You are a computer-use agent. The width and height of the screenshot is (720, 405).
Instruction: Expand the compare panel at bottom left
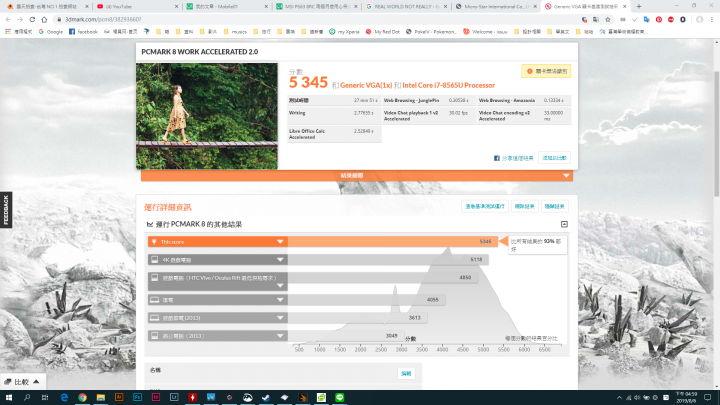tap(22, 382)
